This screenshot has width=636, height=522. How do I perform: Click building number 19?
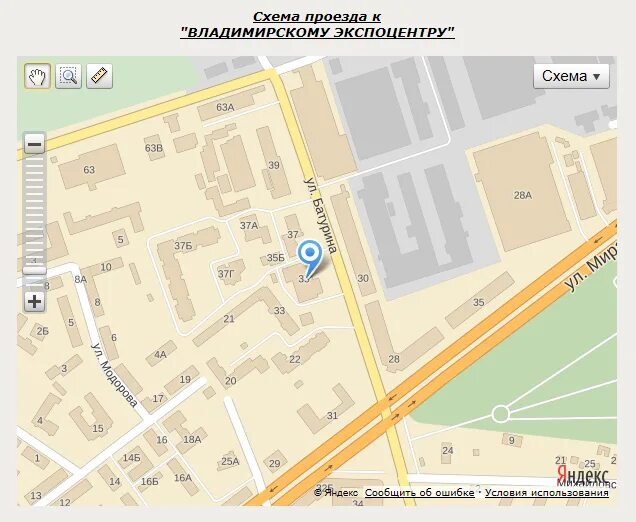(185, 379)
